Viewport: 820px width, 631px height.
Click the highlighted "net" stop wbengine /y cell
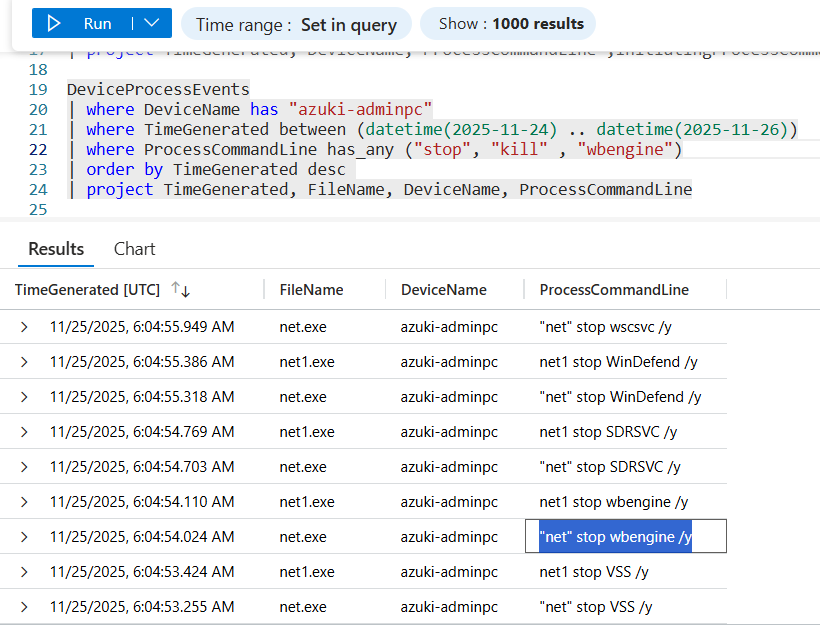(625, 536)
